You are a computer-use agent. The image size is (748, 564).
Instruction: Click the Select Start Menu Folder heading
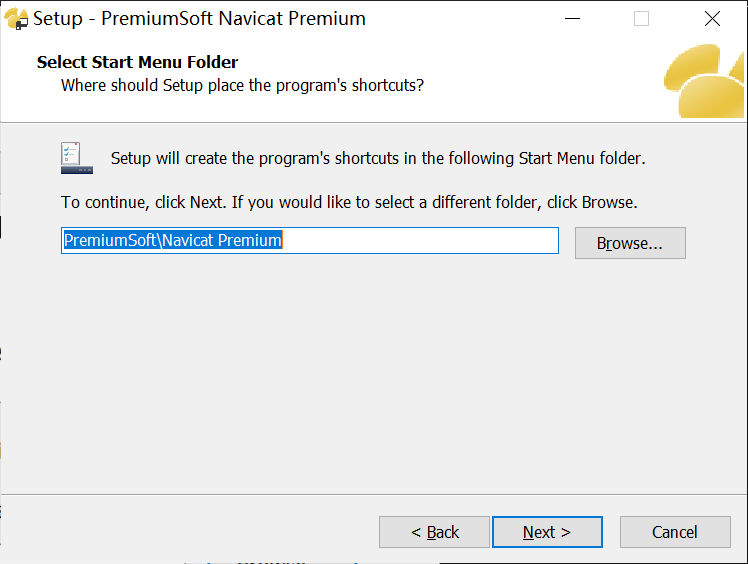click(137, 62)
